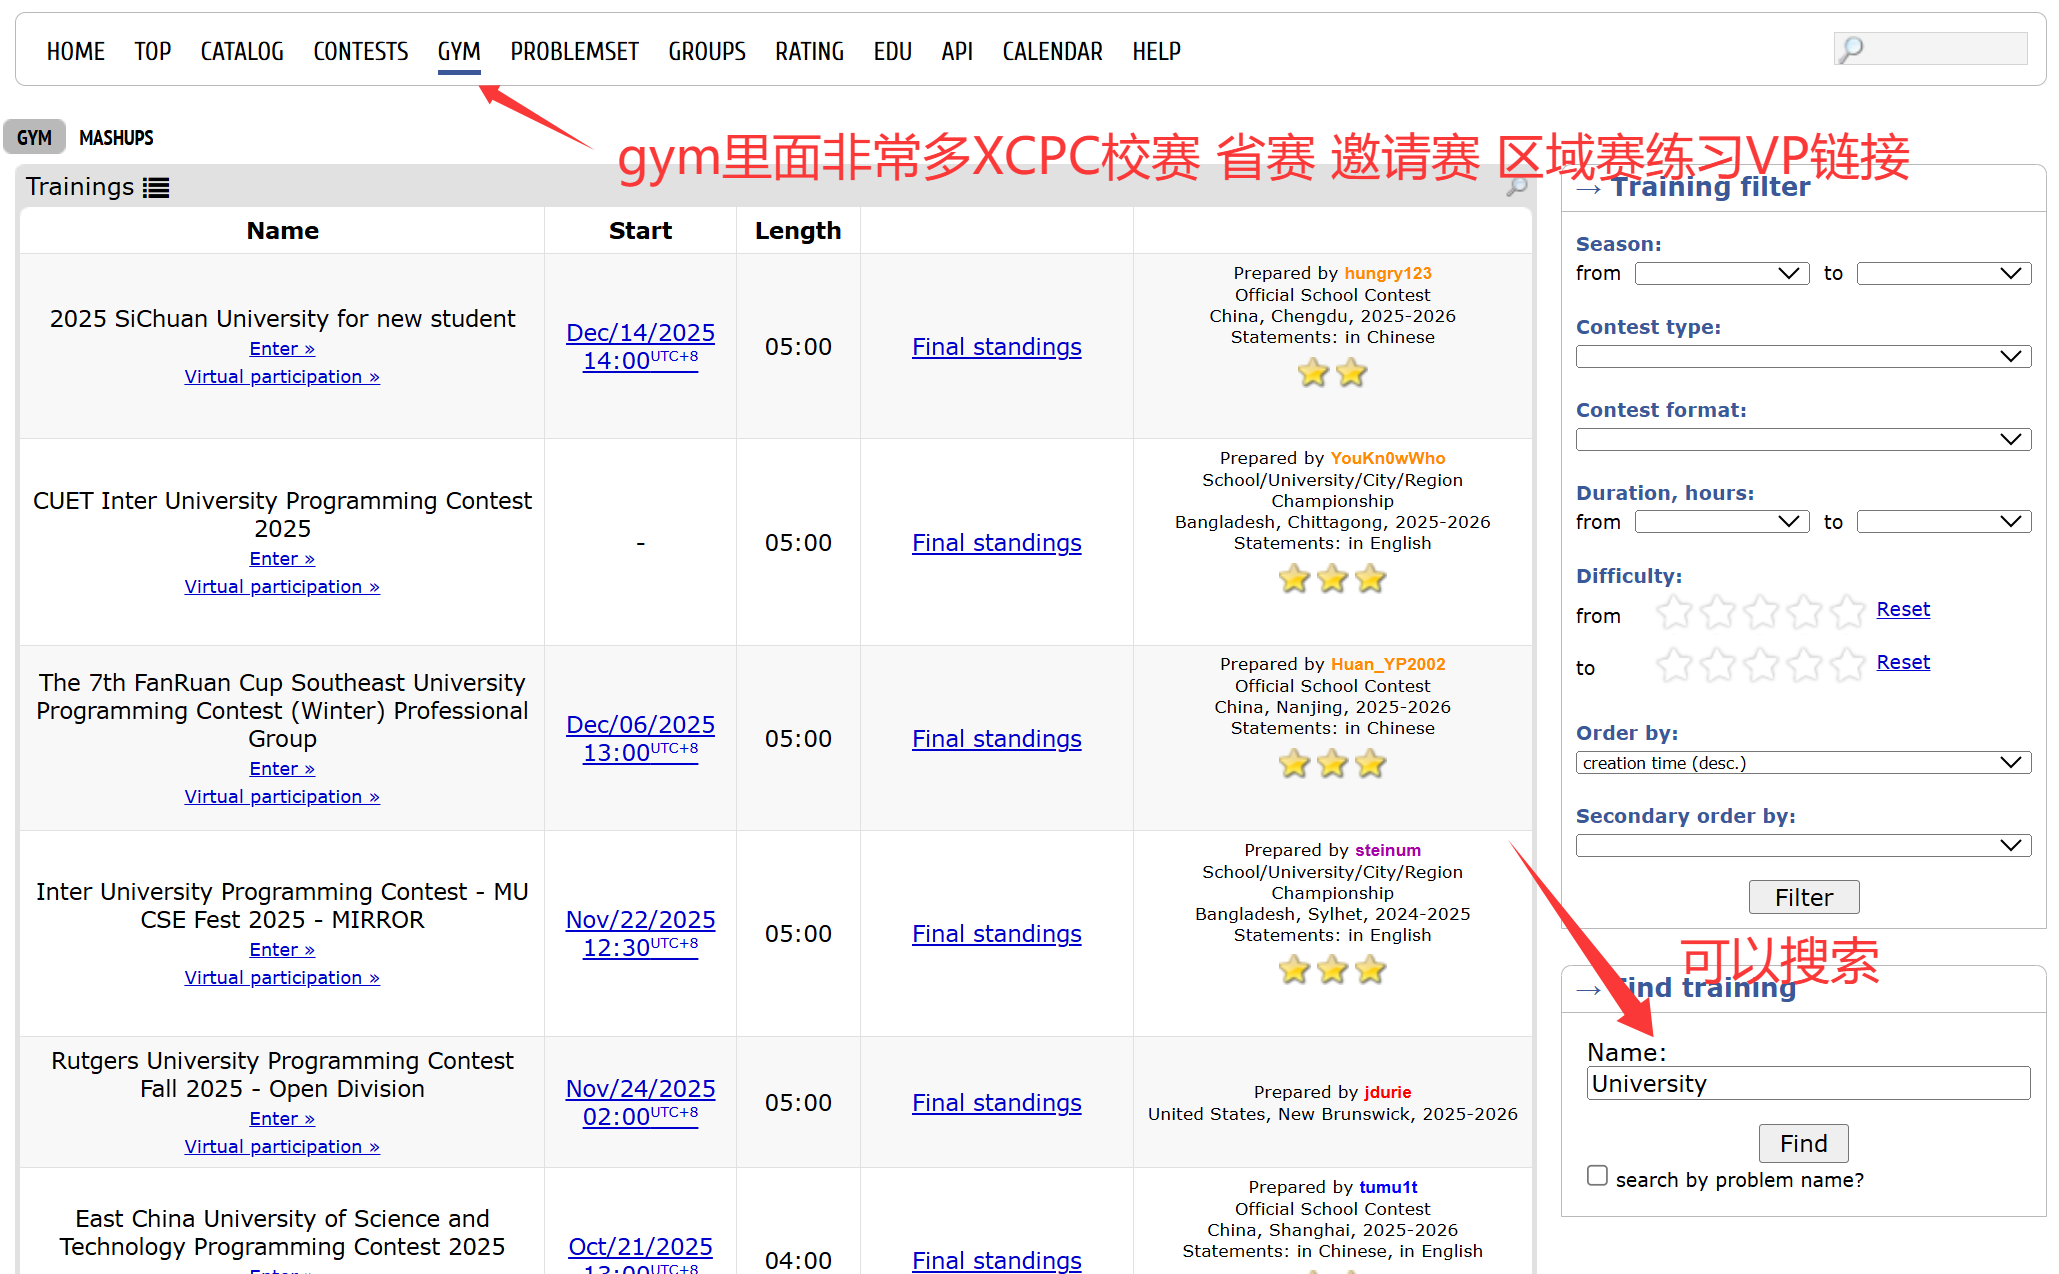Reset the difficulty from stars
Viewport: 2059px width, 1274px height.
click(x=1902, y=609)
